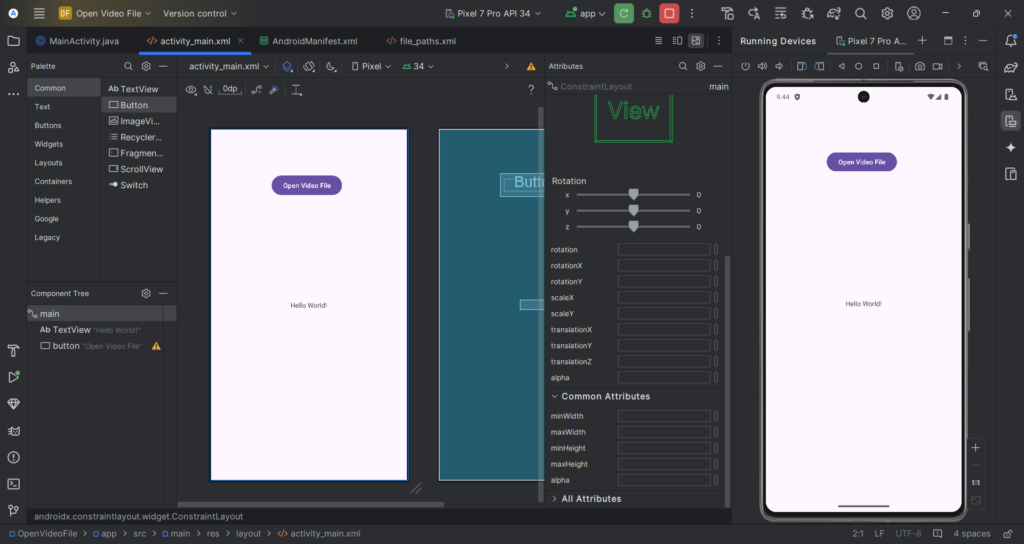Select Pixel 7 Pro A... device tab
Image resolution: width=1024 pixels, height=544 pixels.
point(871,40)
